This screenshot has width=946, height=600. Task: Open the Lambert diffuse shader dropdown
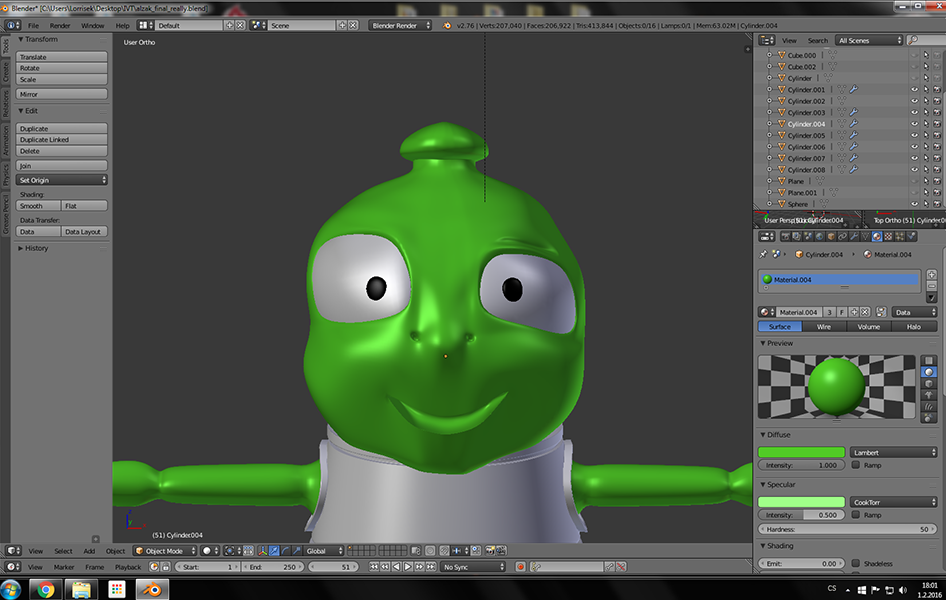click(x=894, y=452)
